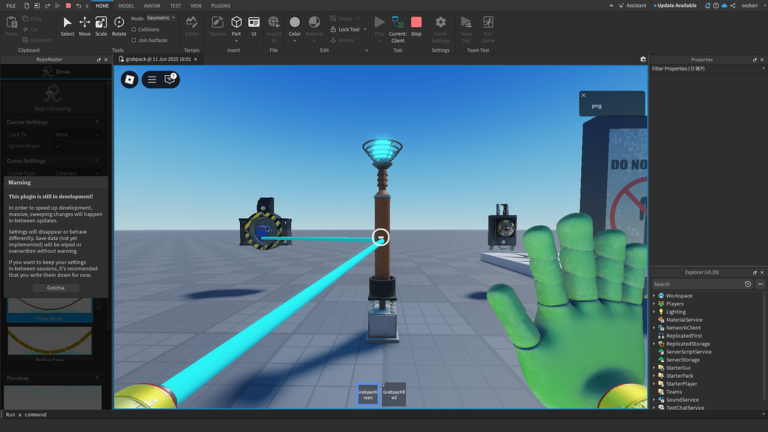Click the Explorer Search field
Image resolution: width=768 pixels, height=432 pixels.
pos(697,284)
